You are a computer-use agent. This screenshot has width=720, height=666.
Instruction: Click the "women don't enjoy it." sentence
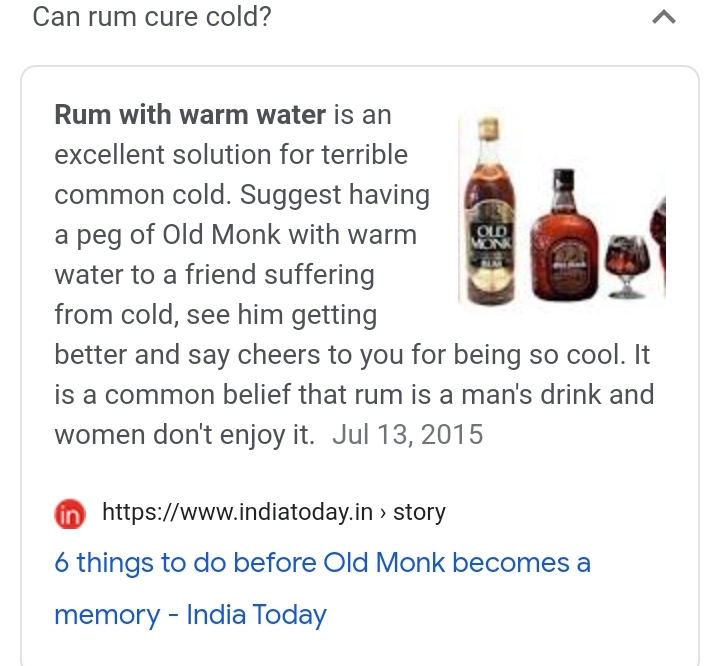tap(185, 435)
